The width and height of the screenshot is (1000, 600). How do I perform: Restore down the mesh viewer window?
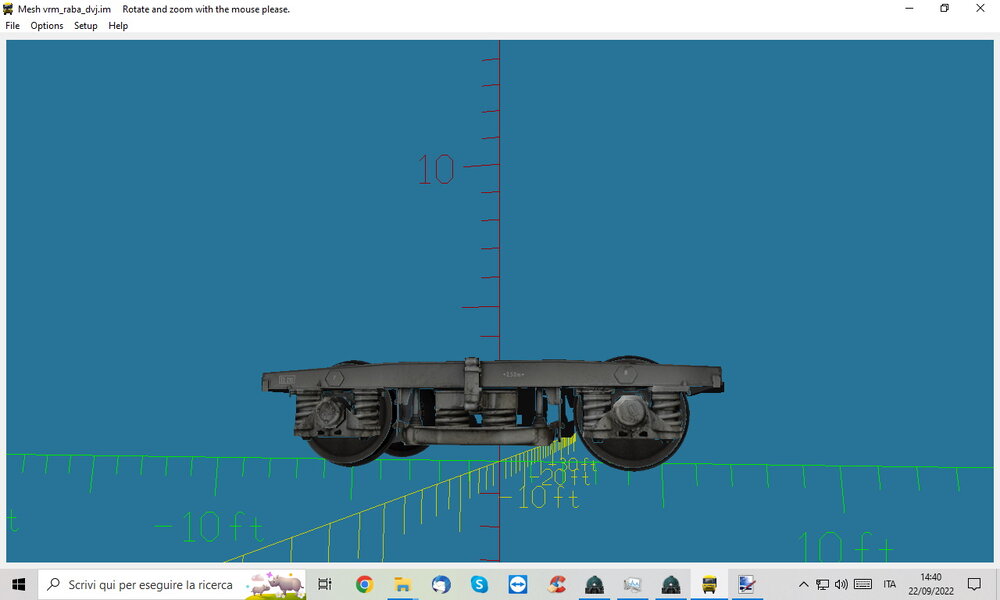click(x=945, y=8)
